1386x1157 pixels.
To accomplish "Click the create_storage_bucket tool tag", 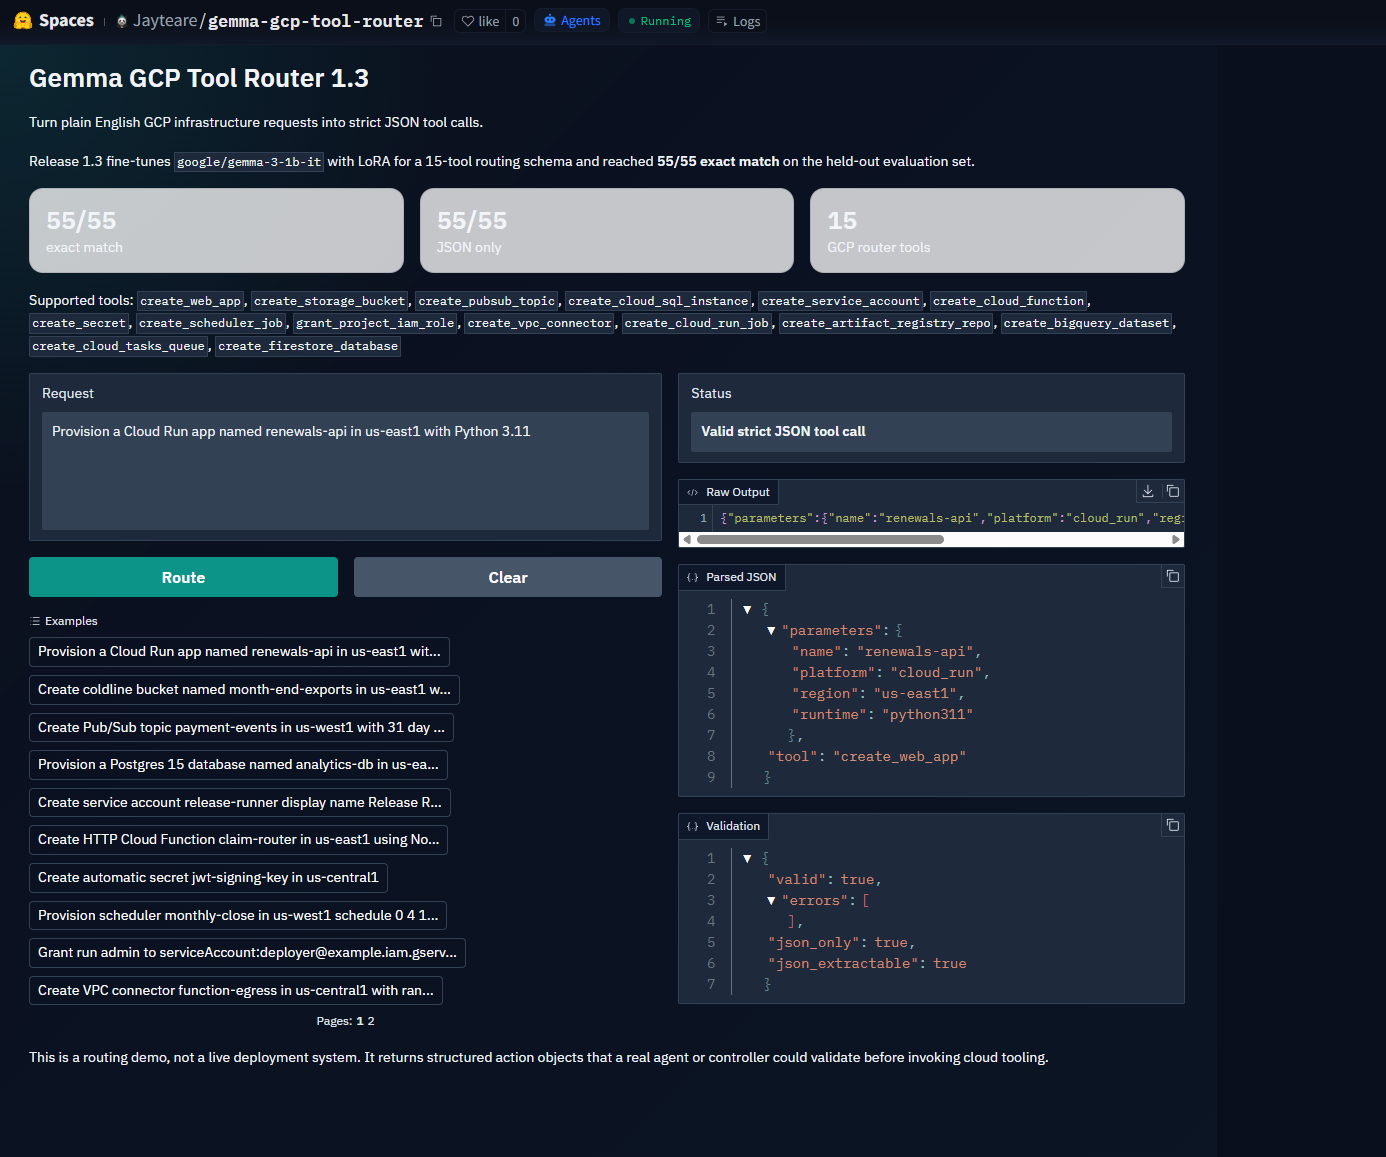I will click(x=330, y=301).
